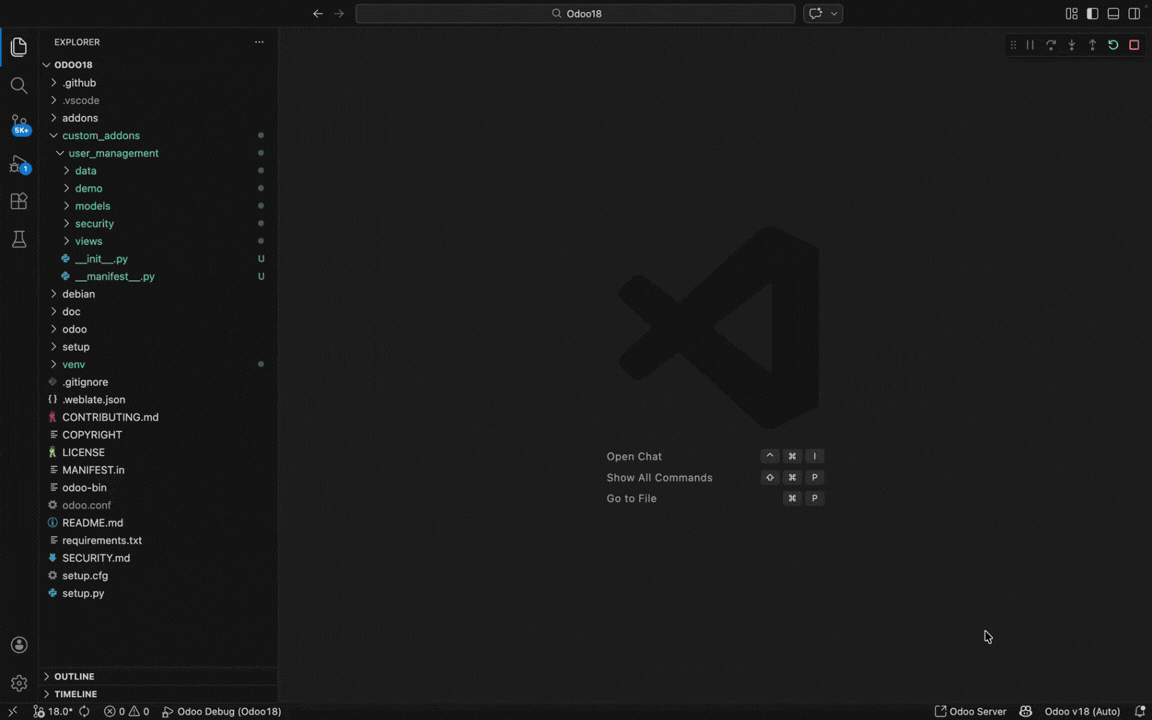Image resolution: width=1152 pixels, height=720 pixels.
Task: Collapse the custom_addons folder
Action: [158, 136]
